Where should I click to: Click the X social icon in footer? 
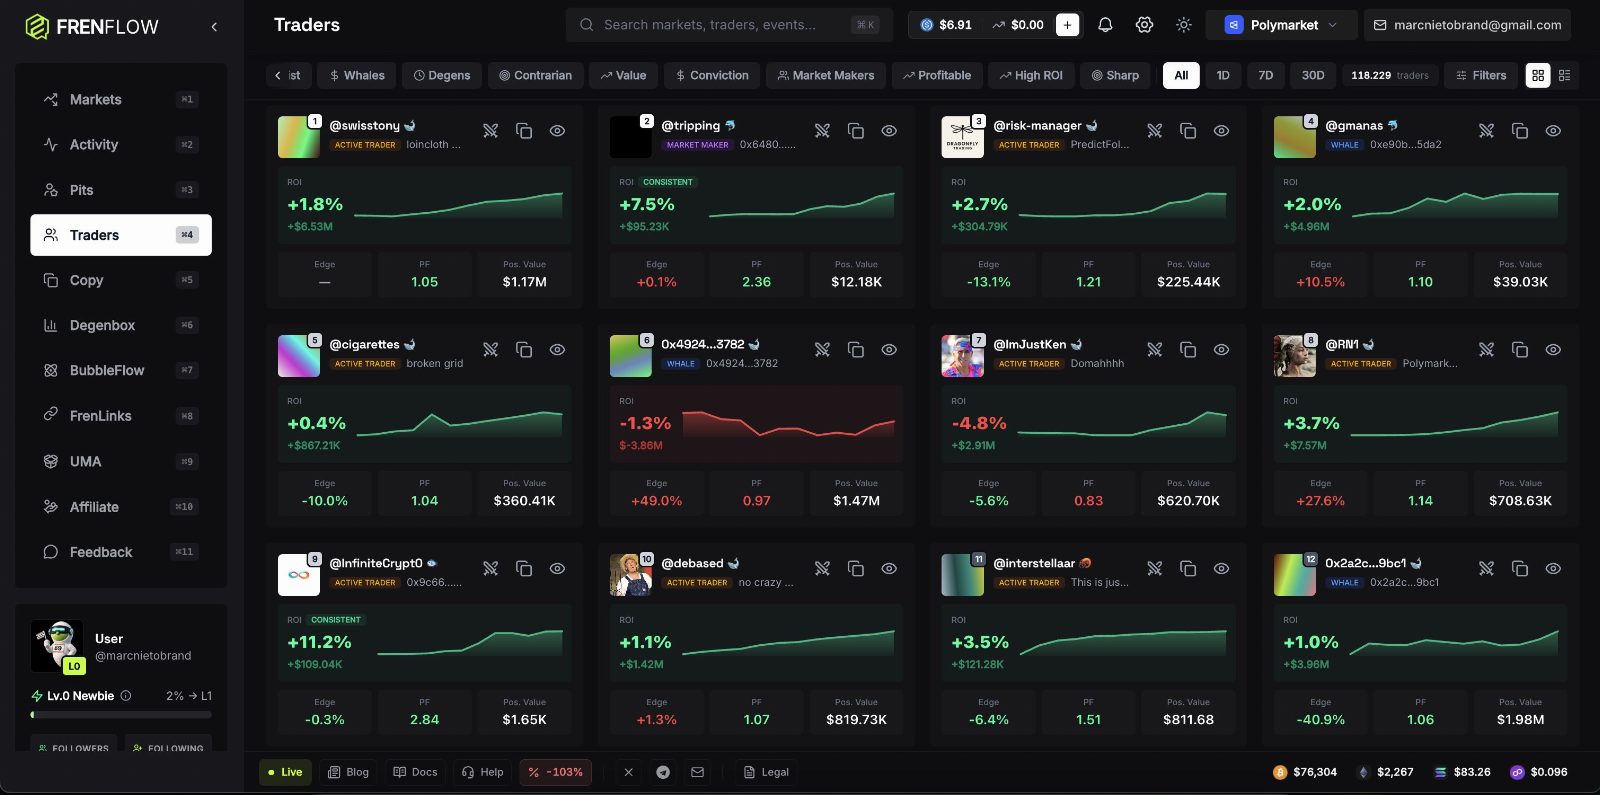coord(628,772)
